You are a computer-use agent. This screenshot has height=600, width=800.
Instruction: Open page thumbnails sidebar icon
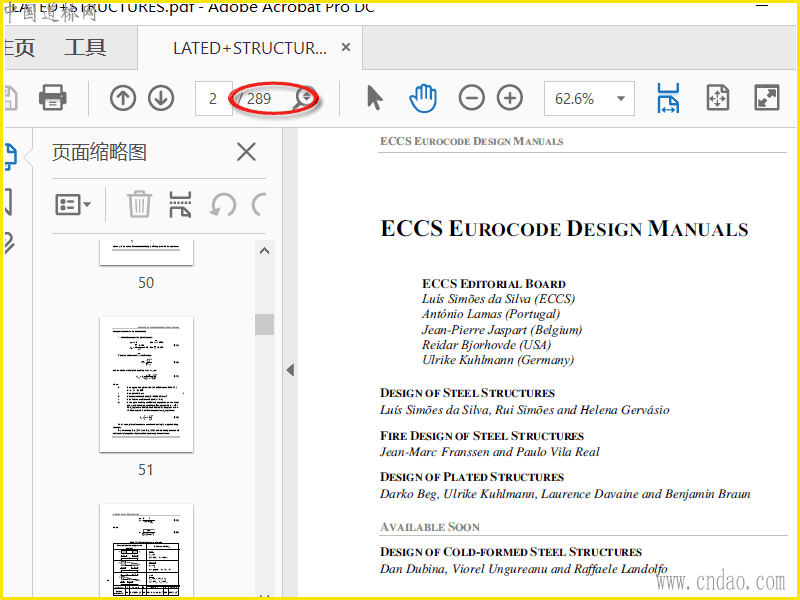[x=11, y=157]
